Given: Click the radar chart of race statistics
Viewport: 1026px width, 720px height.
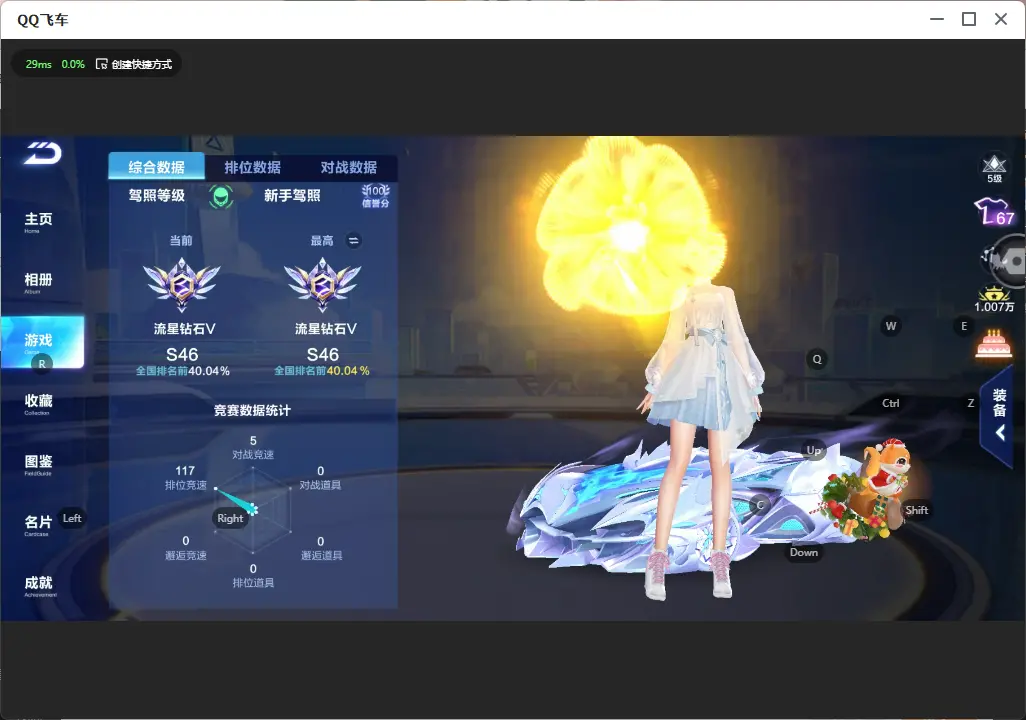Looking at the screenshot, I should click(x=253, y=510).
